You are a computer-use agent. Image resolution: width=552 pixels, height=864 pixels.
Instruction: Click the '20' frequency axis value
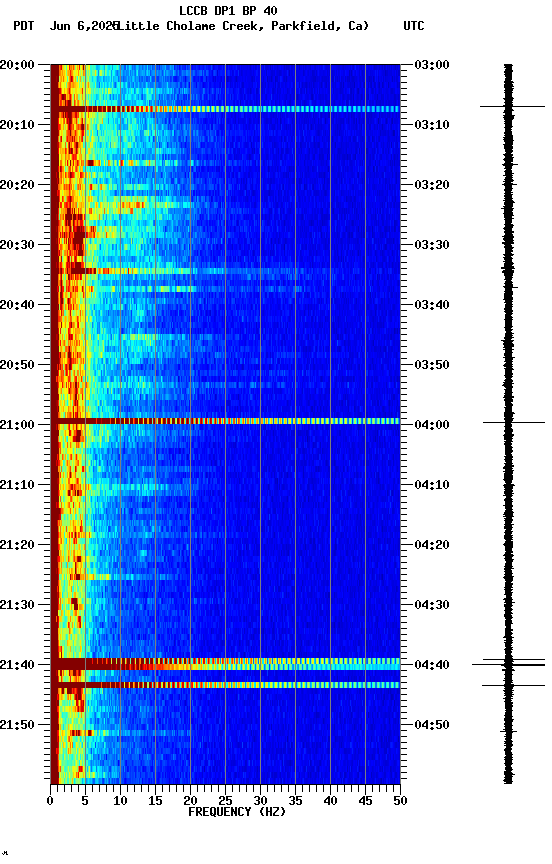click(x=190, y=801)
